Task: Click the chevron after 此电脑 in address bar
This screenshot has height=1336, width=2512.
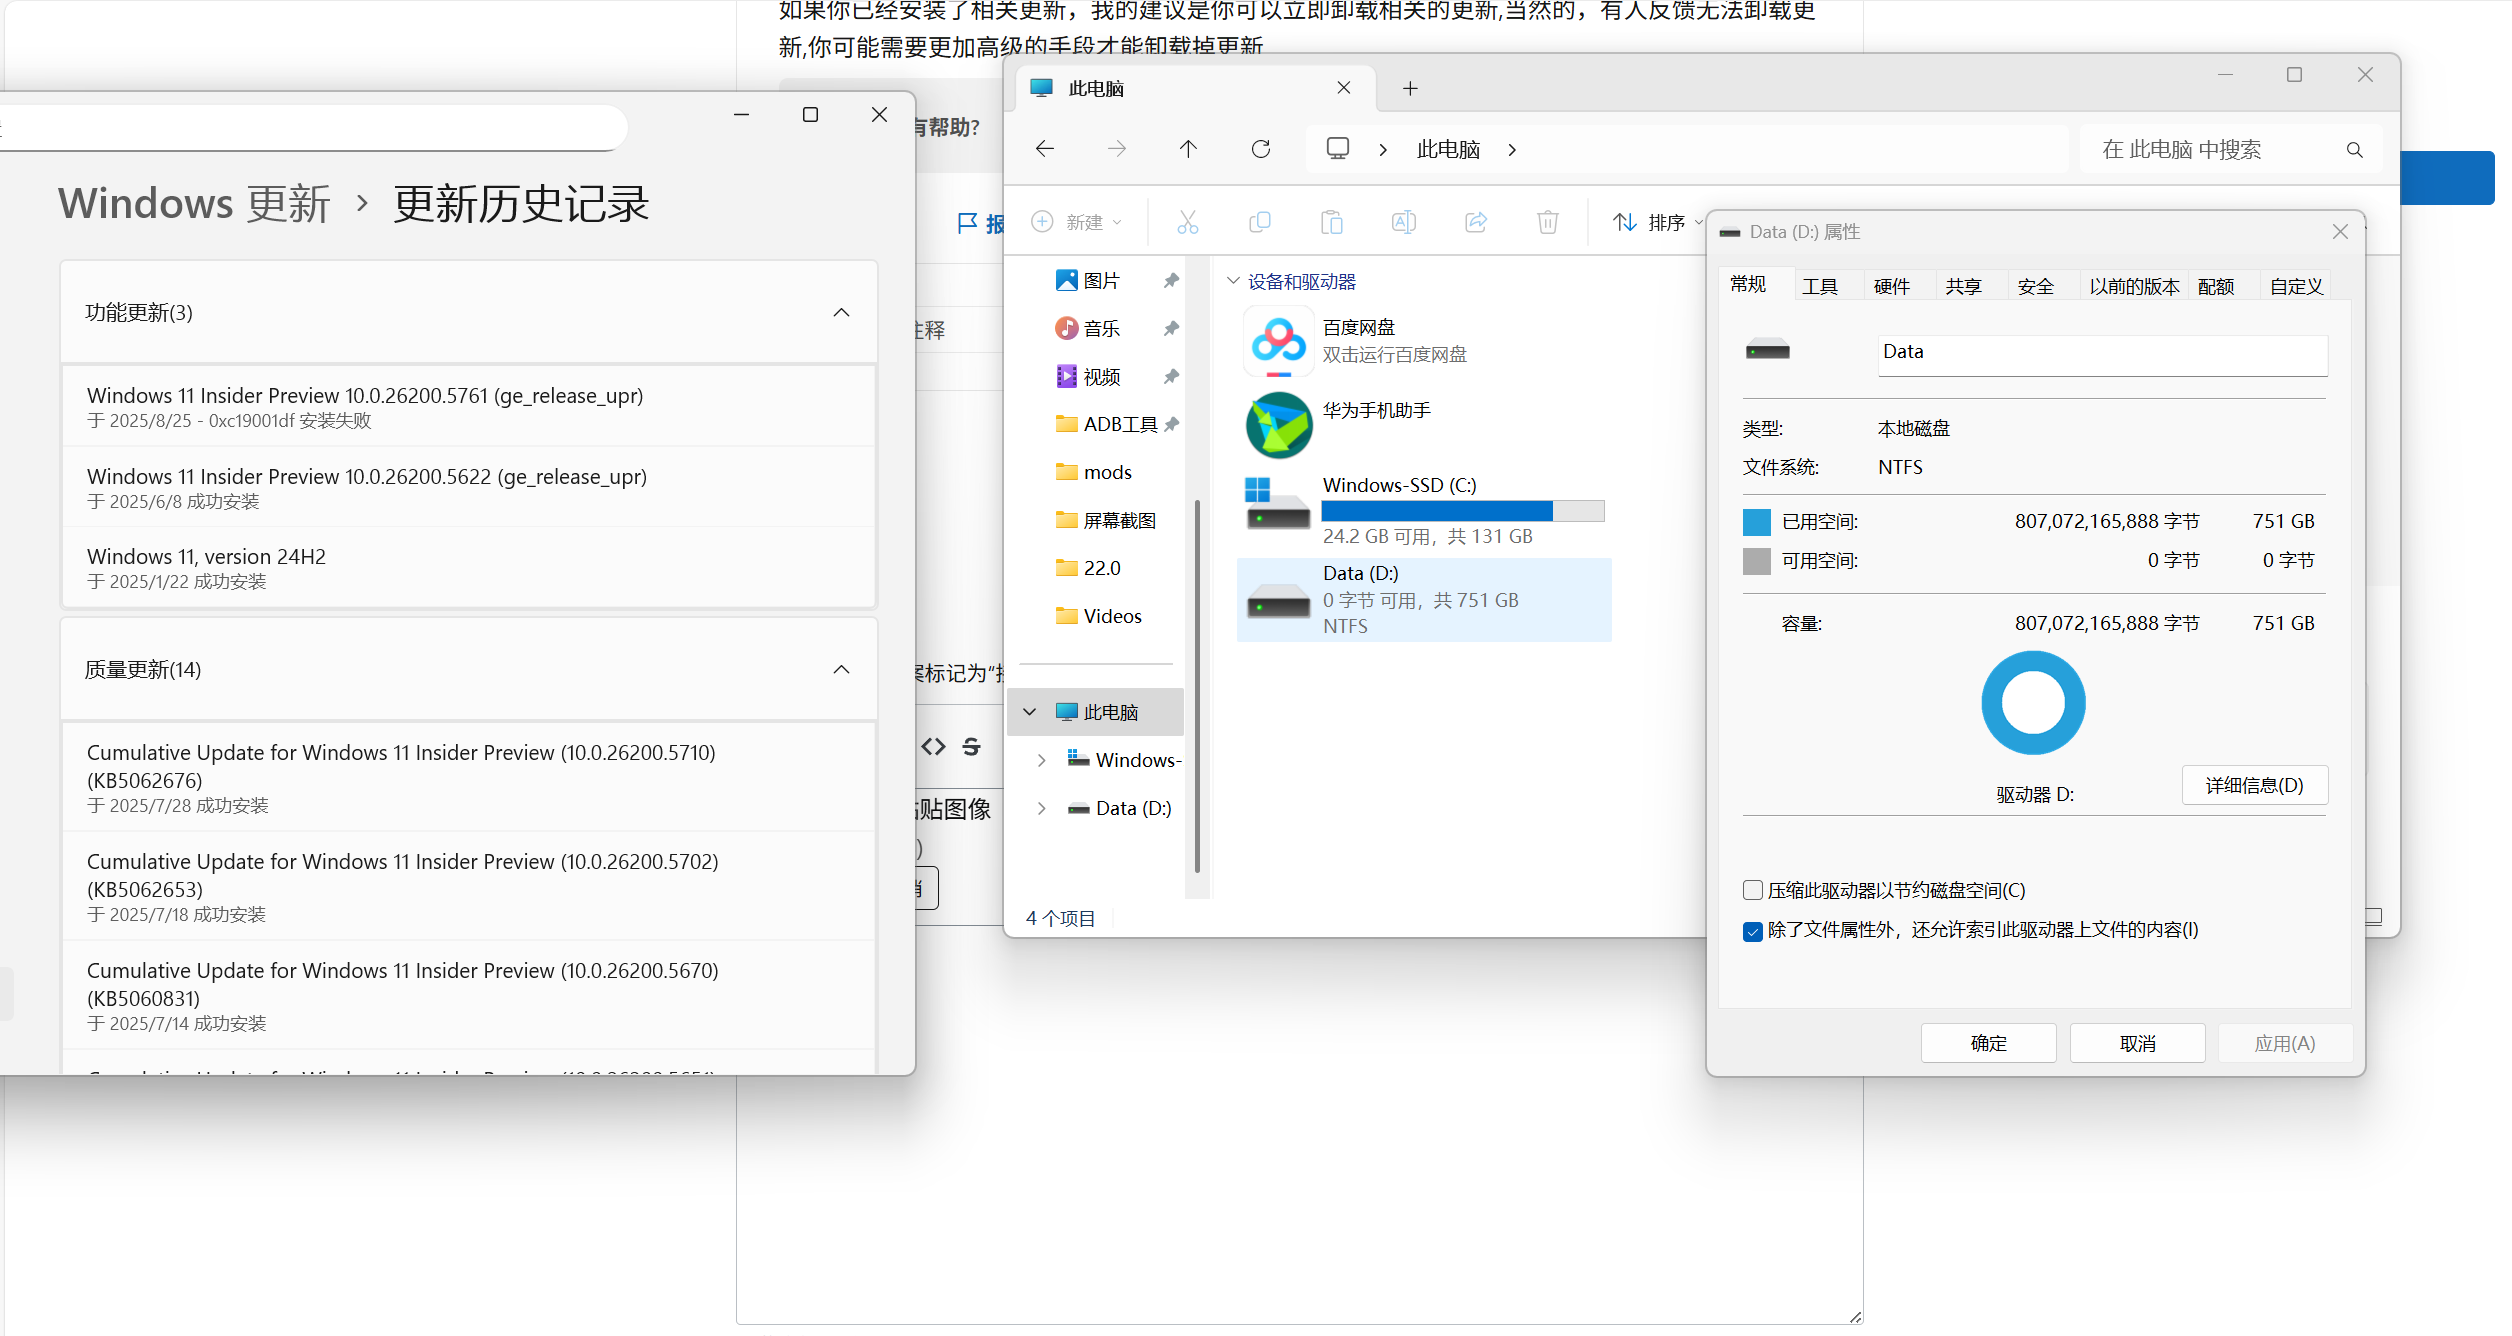Action: click(1512, 150)
